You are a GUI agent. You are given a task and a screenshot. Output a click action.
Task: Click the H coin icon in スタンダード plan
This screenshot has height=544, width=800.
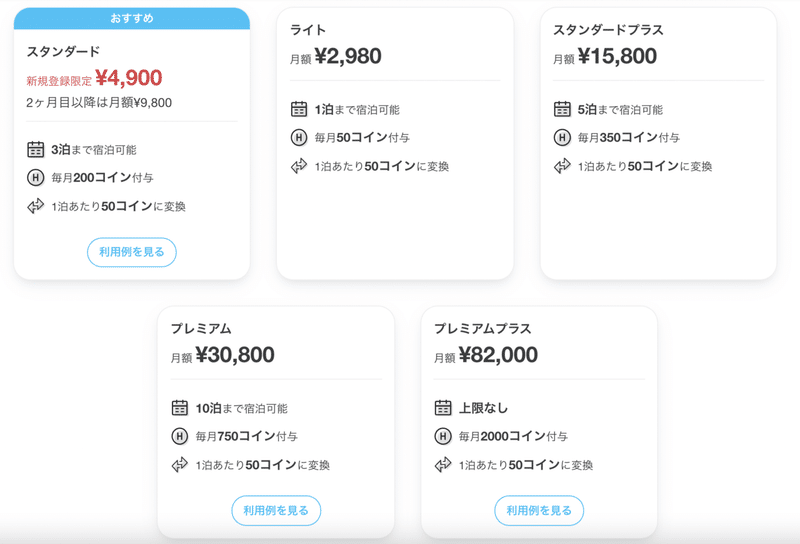point(35,178)
